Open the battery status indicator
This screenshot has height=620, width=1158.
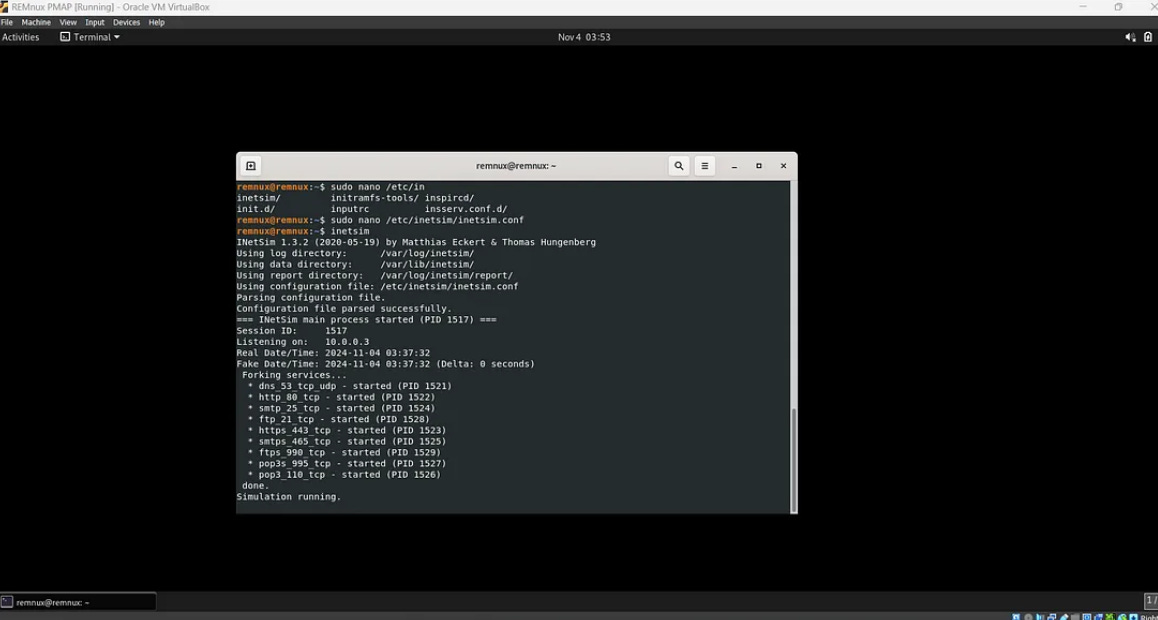1148,37
